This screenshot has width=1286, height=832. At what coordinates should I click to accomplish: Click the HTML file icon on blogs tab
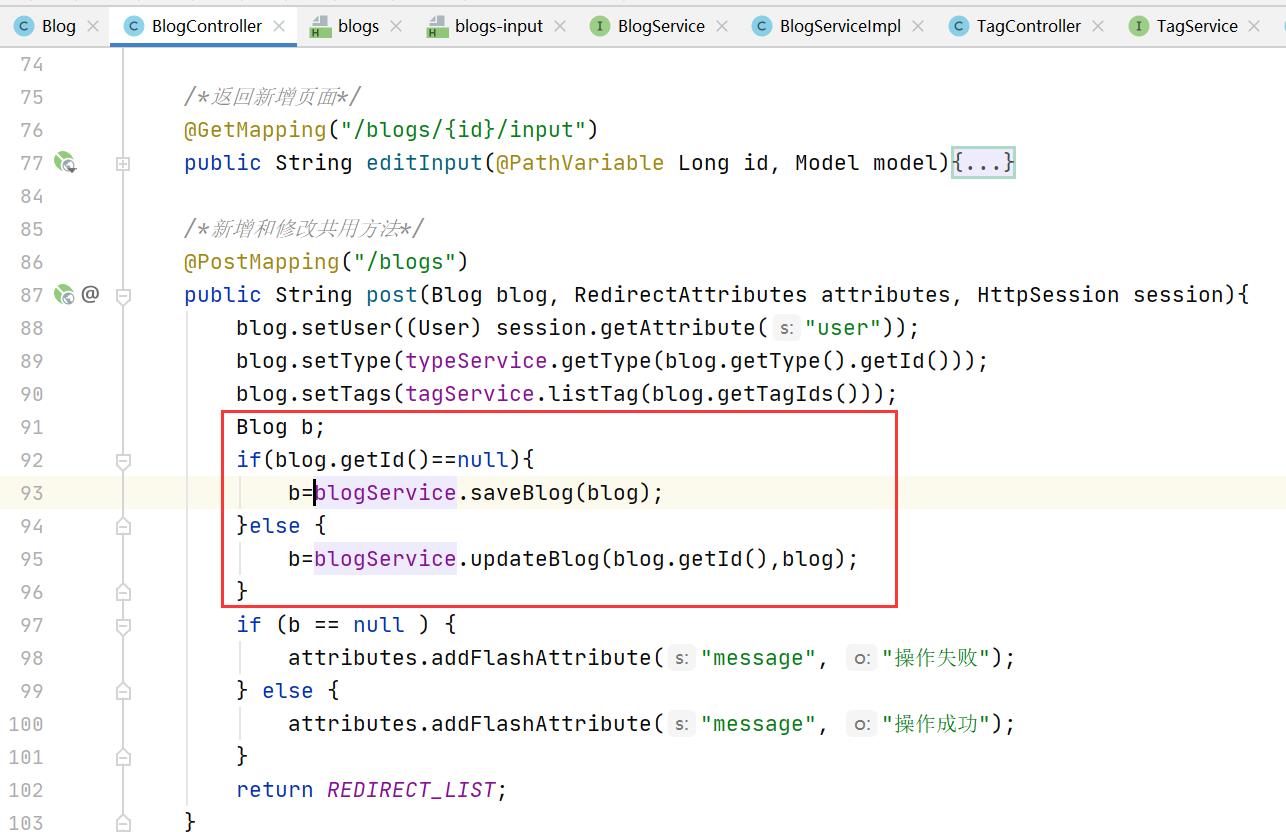pyautogui.click(x=320, y=27)
